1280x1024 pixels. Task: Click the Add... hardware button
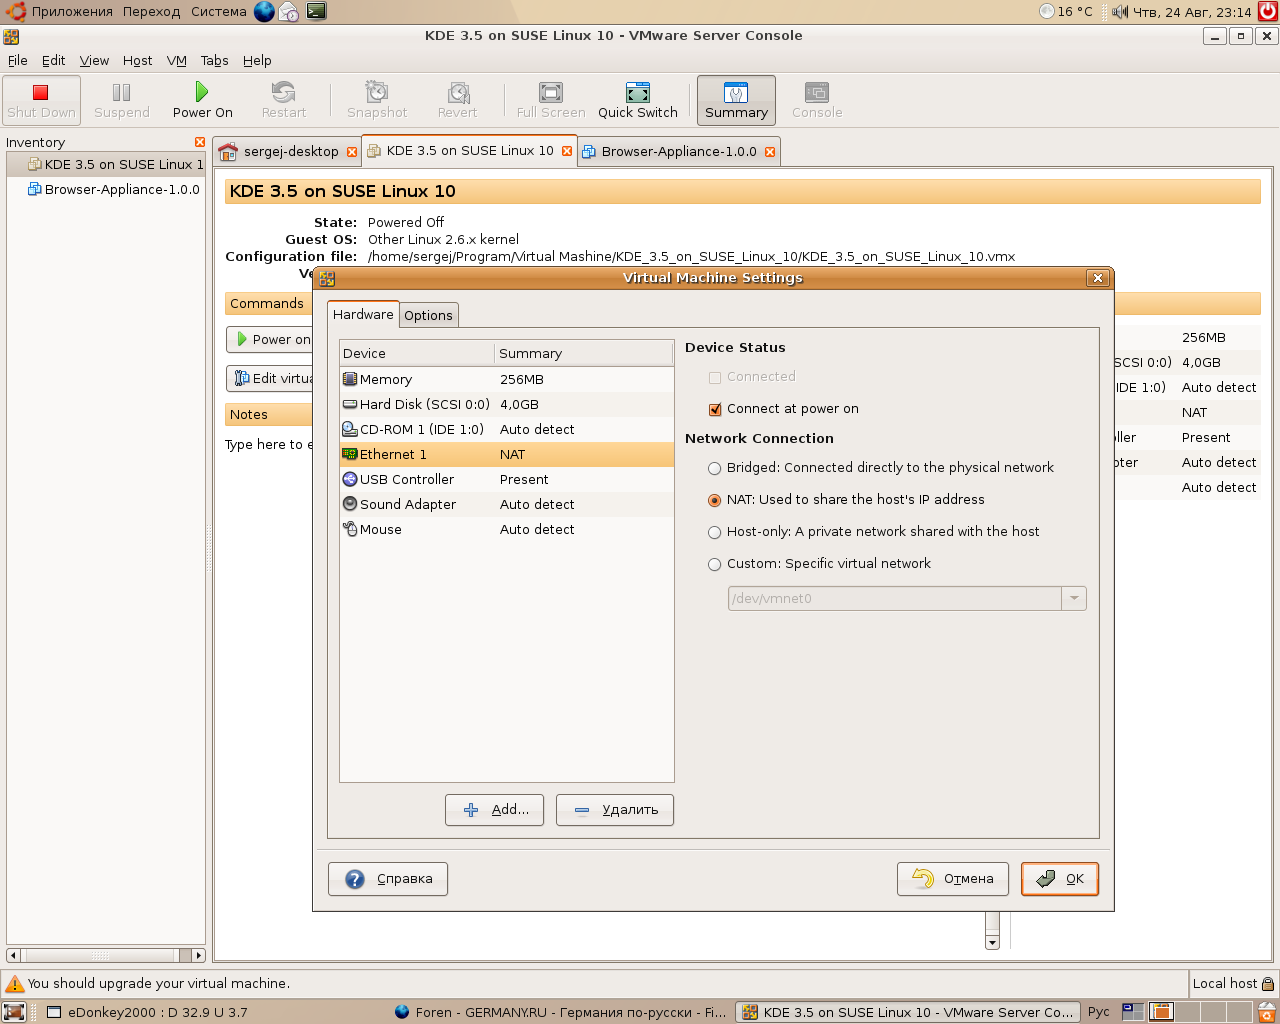(x=494, y=810)
